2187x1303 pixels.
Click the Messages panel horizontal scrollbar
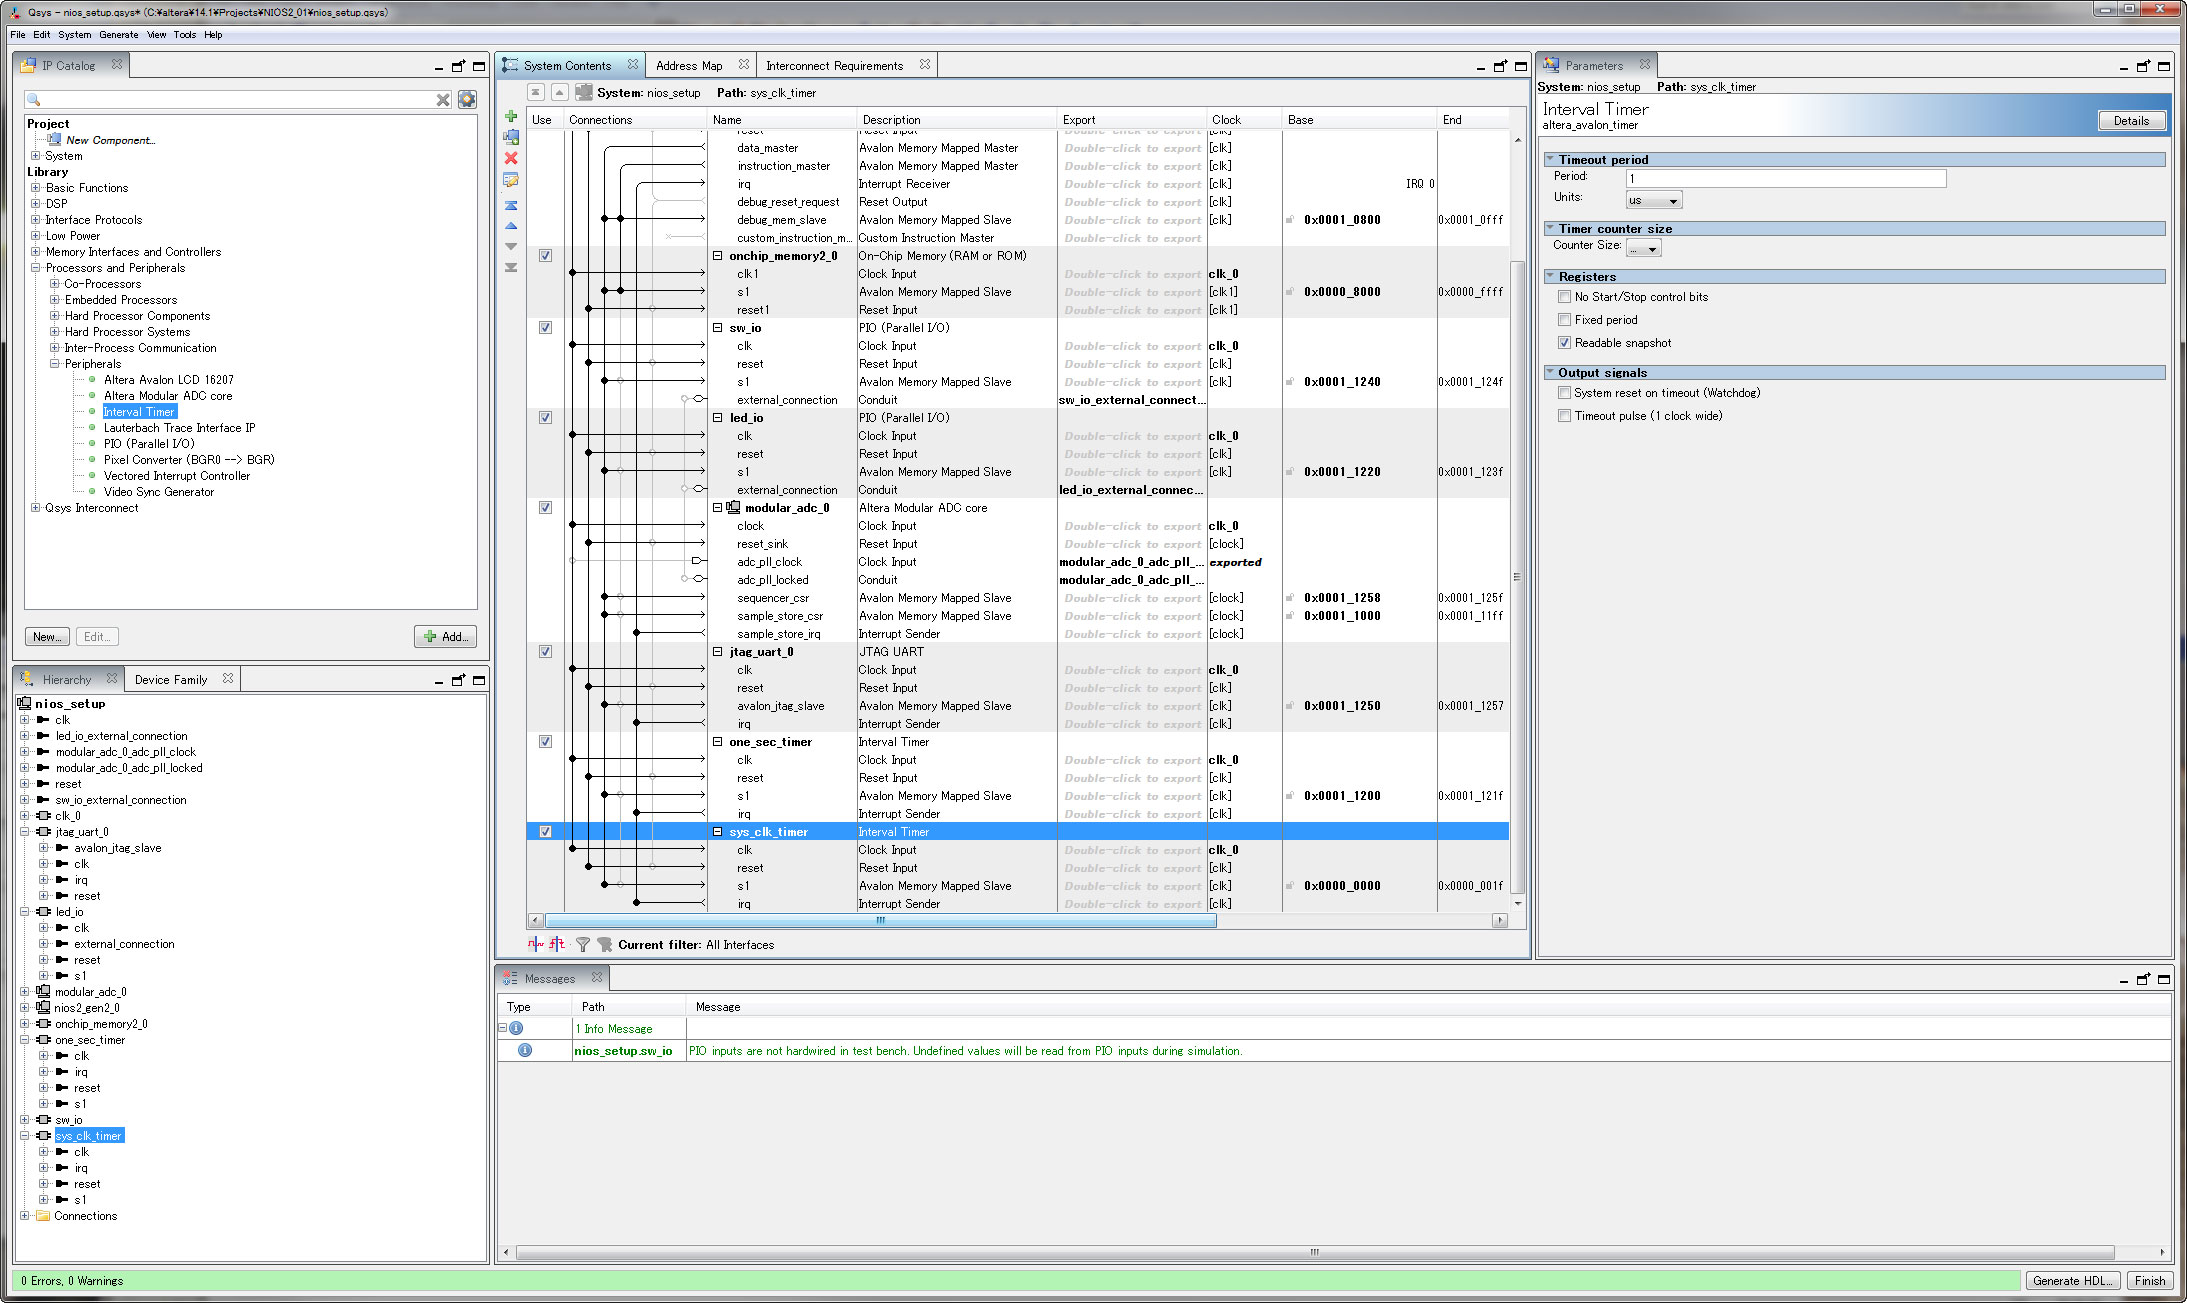coord(1315,1252)
